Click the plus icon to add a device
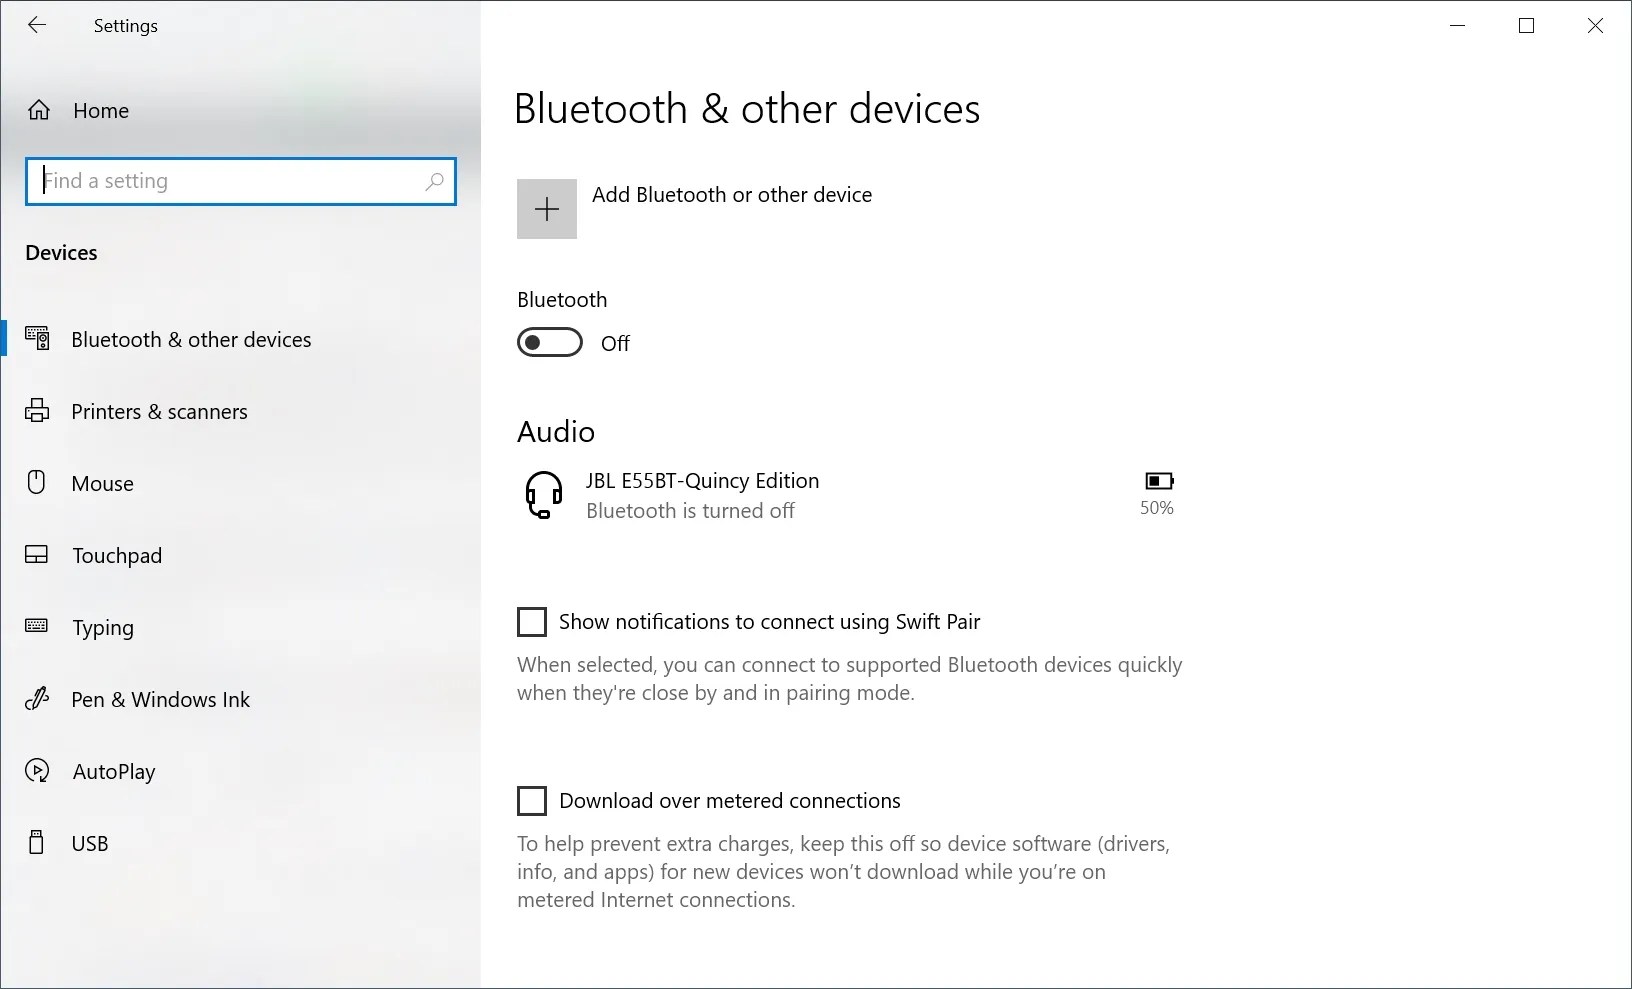Viewport: 1632px width, 989px height. pyautogui.click(x=546, y=209)
